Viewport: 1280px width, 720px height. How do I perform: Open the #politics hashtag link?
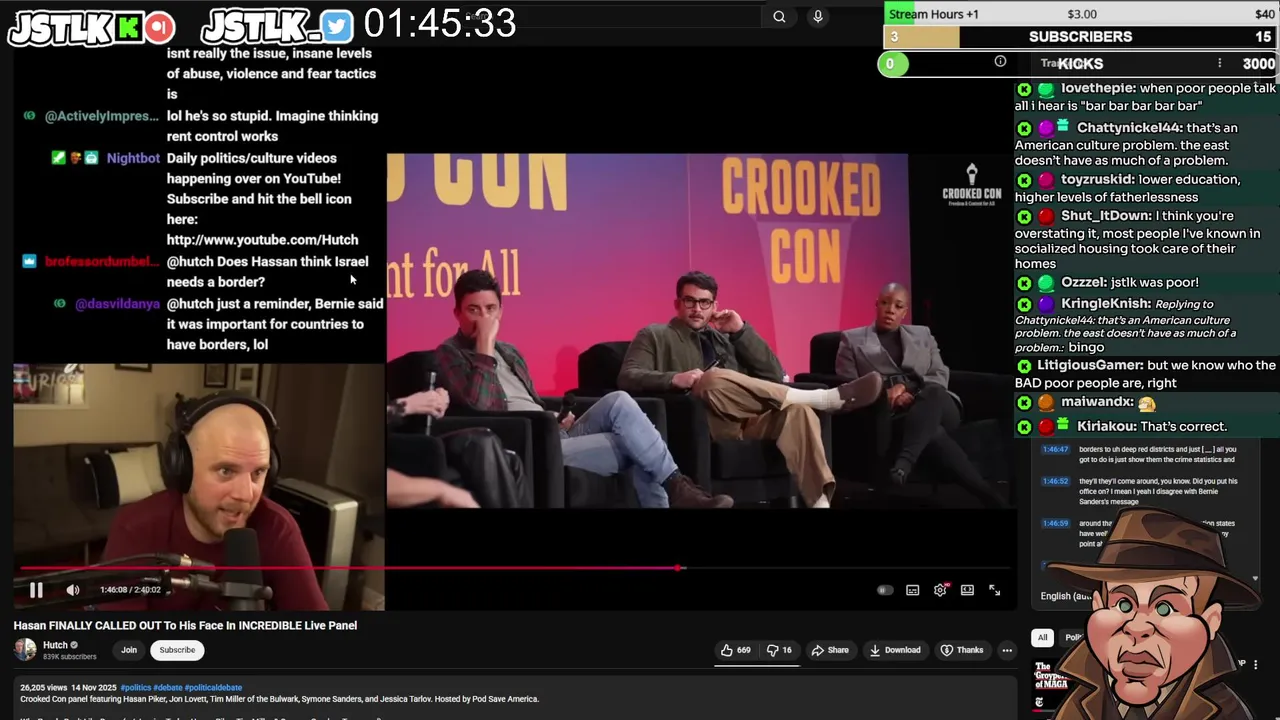(135, 688)
